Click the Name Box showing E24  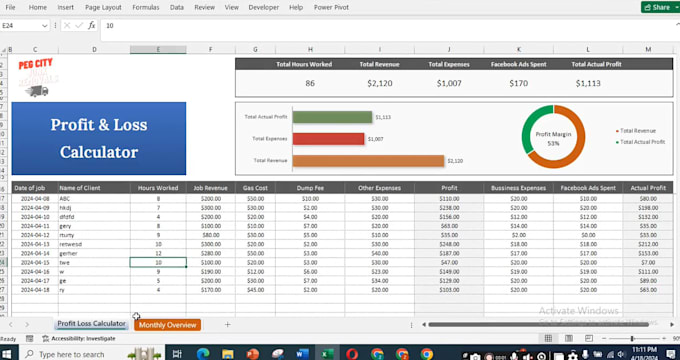coord(20,26)
